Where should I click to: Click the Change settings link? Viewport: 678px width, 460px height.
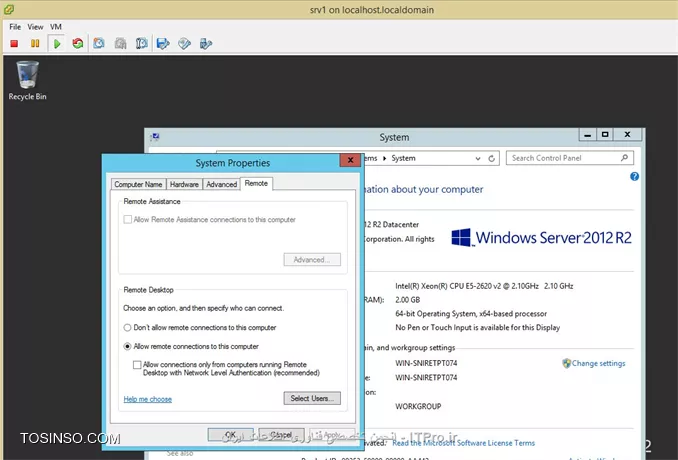tap(598, 363)
